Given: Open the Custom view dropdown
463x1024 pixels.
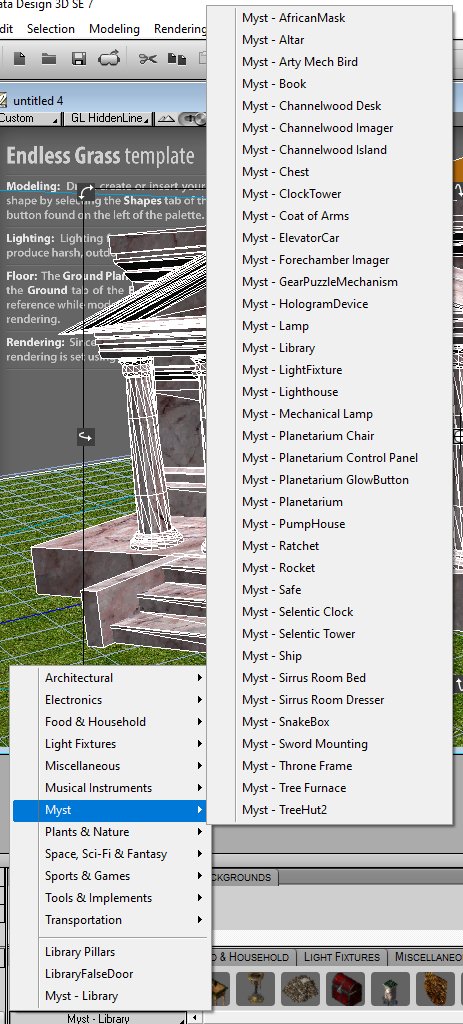Looking at the screenshot, I should tap(29, 118).
